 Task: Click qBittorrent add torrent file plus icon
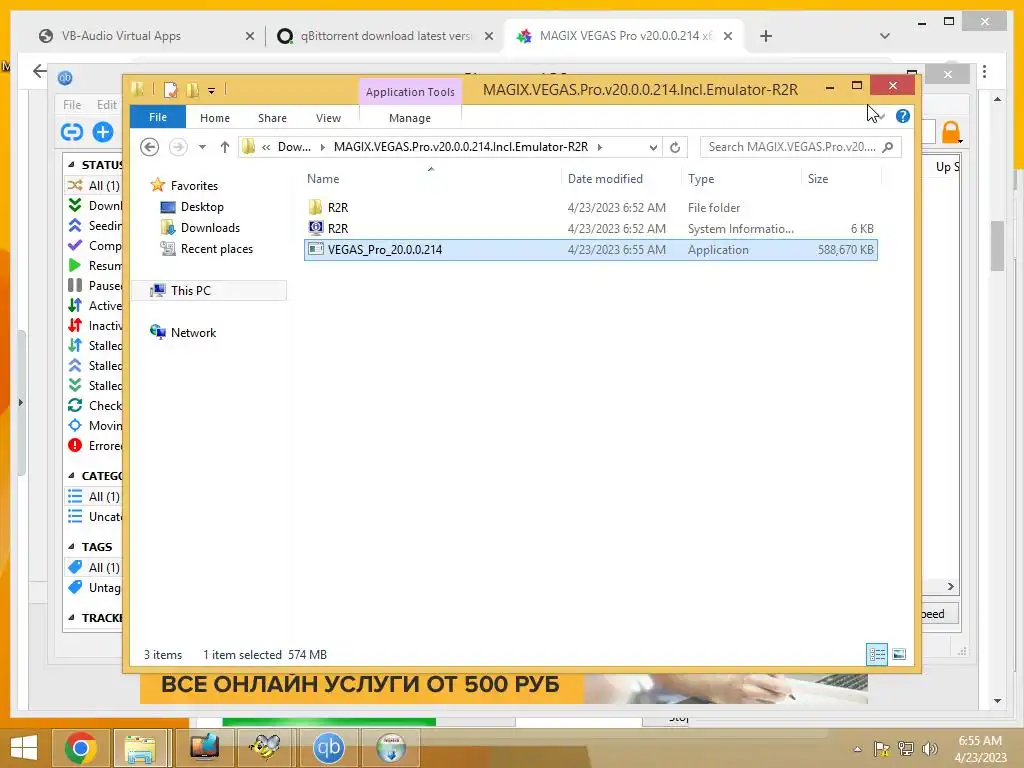coord(103,132)
